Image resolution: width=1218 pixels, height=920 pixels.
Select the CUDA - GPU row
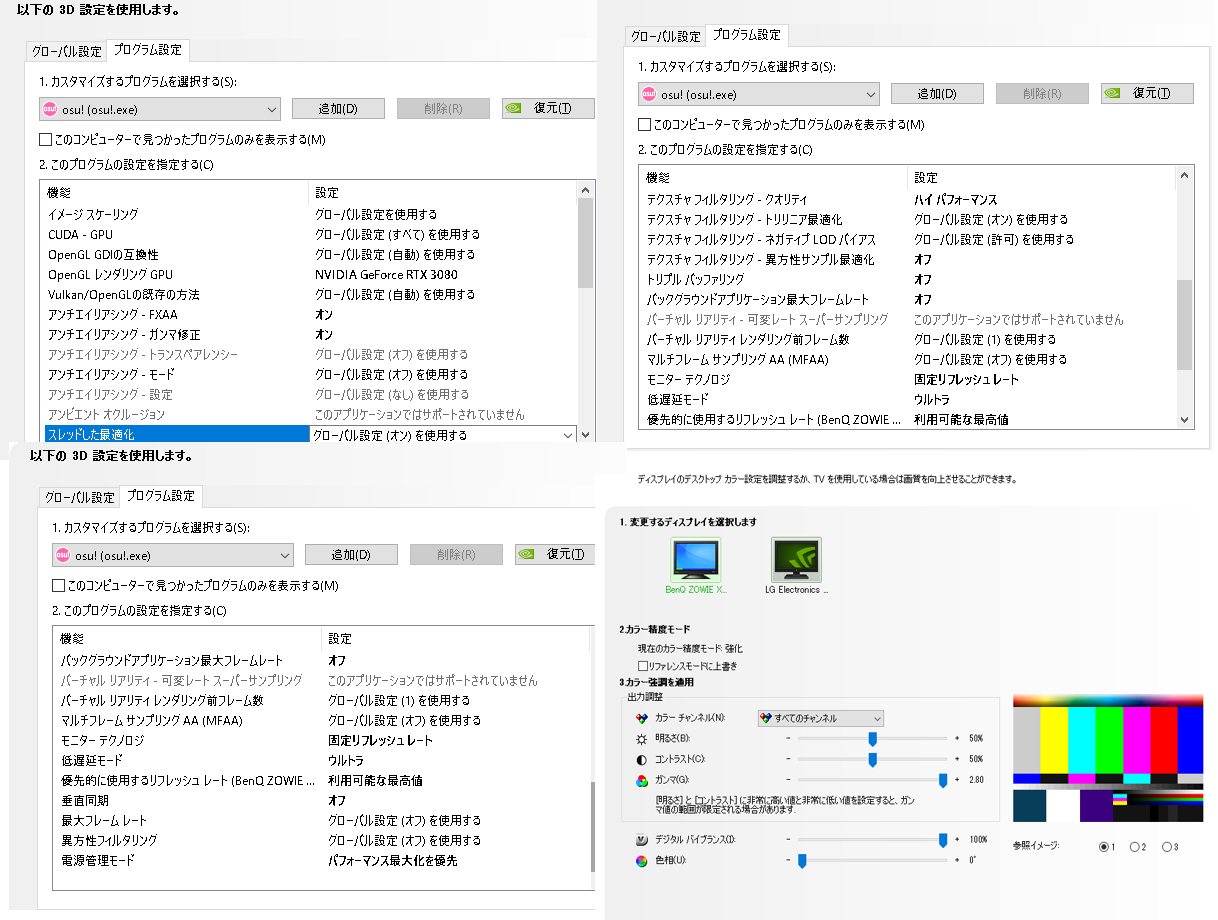(x=310, y=234)
